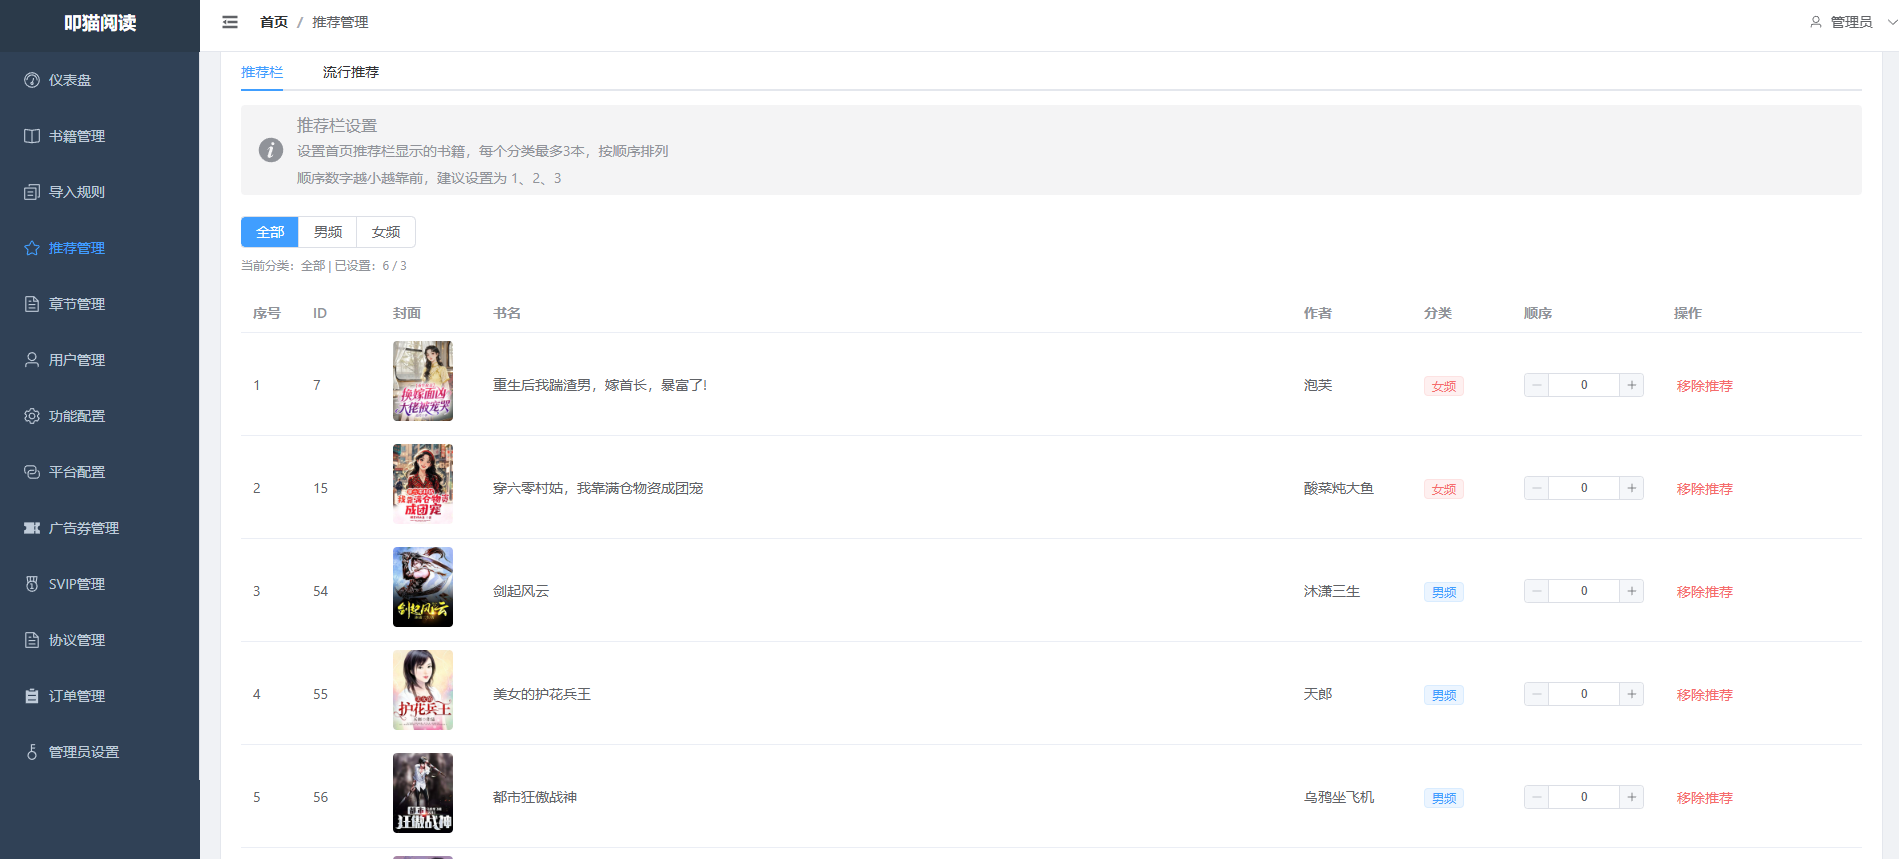Click the SVIP管理 badge icon
Screen dimensions: 1899x859
[x=32, y=584]
